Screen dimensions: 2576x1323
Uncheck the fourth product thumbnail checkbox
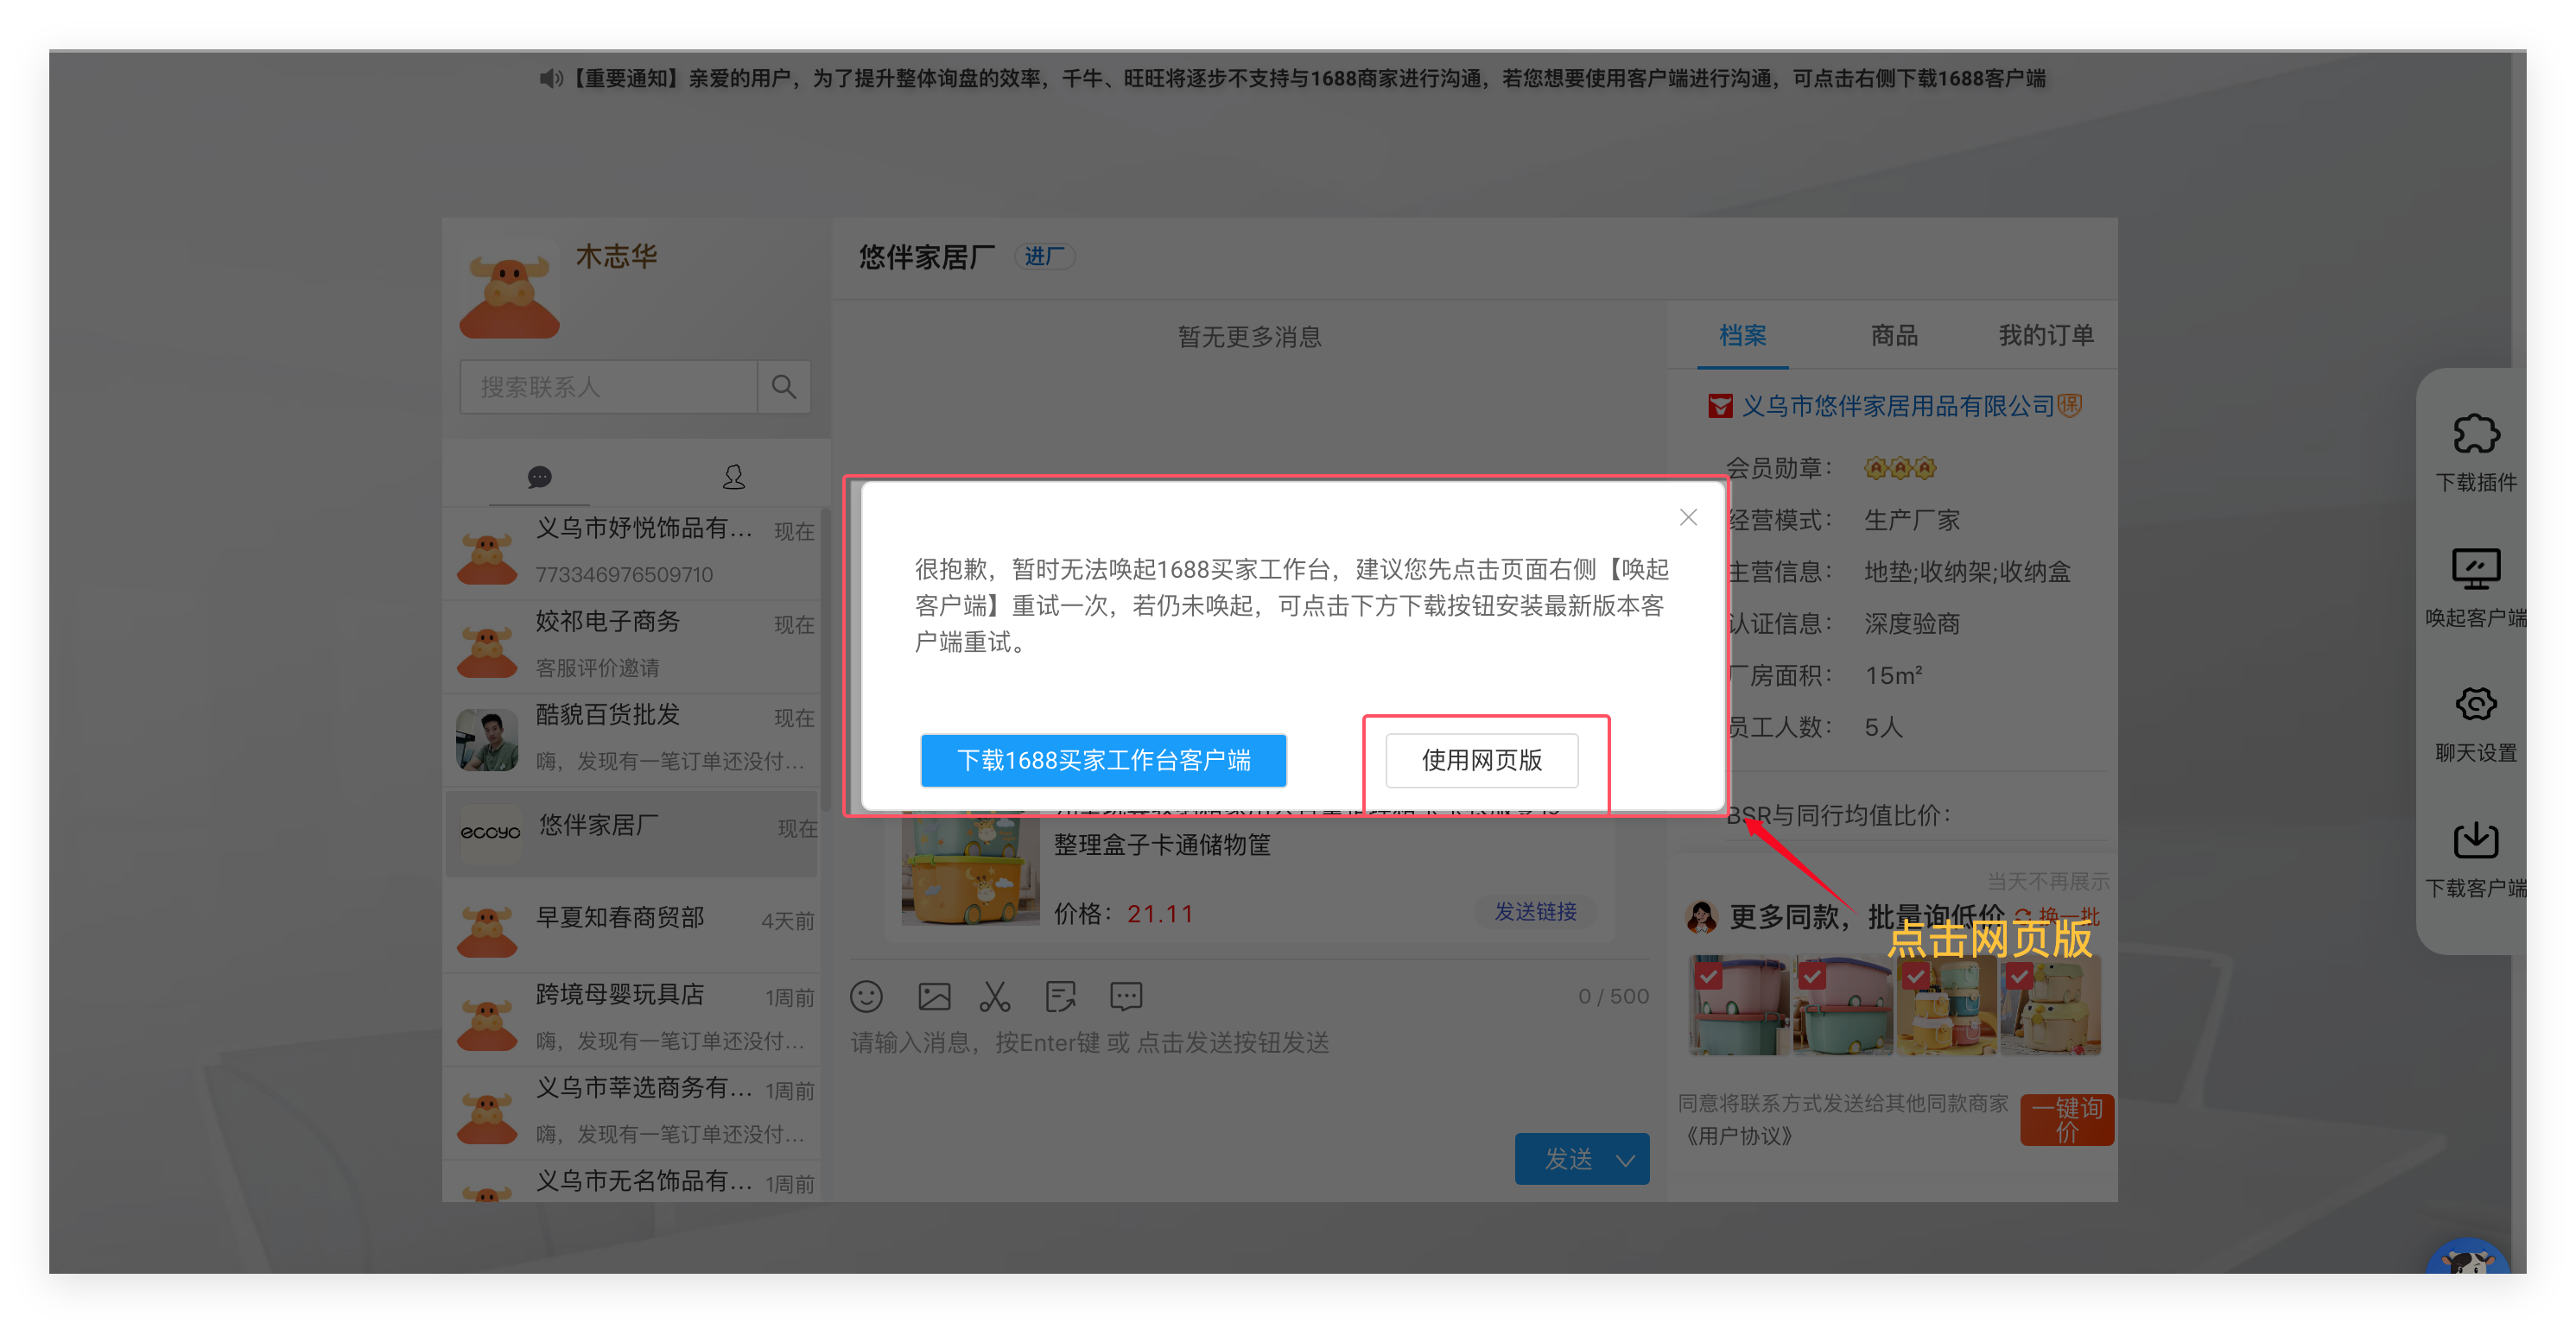coord(2019,975)
